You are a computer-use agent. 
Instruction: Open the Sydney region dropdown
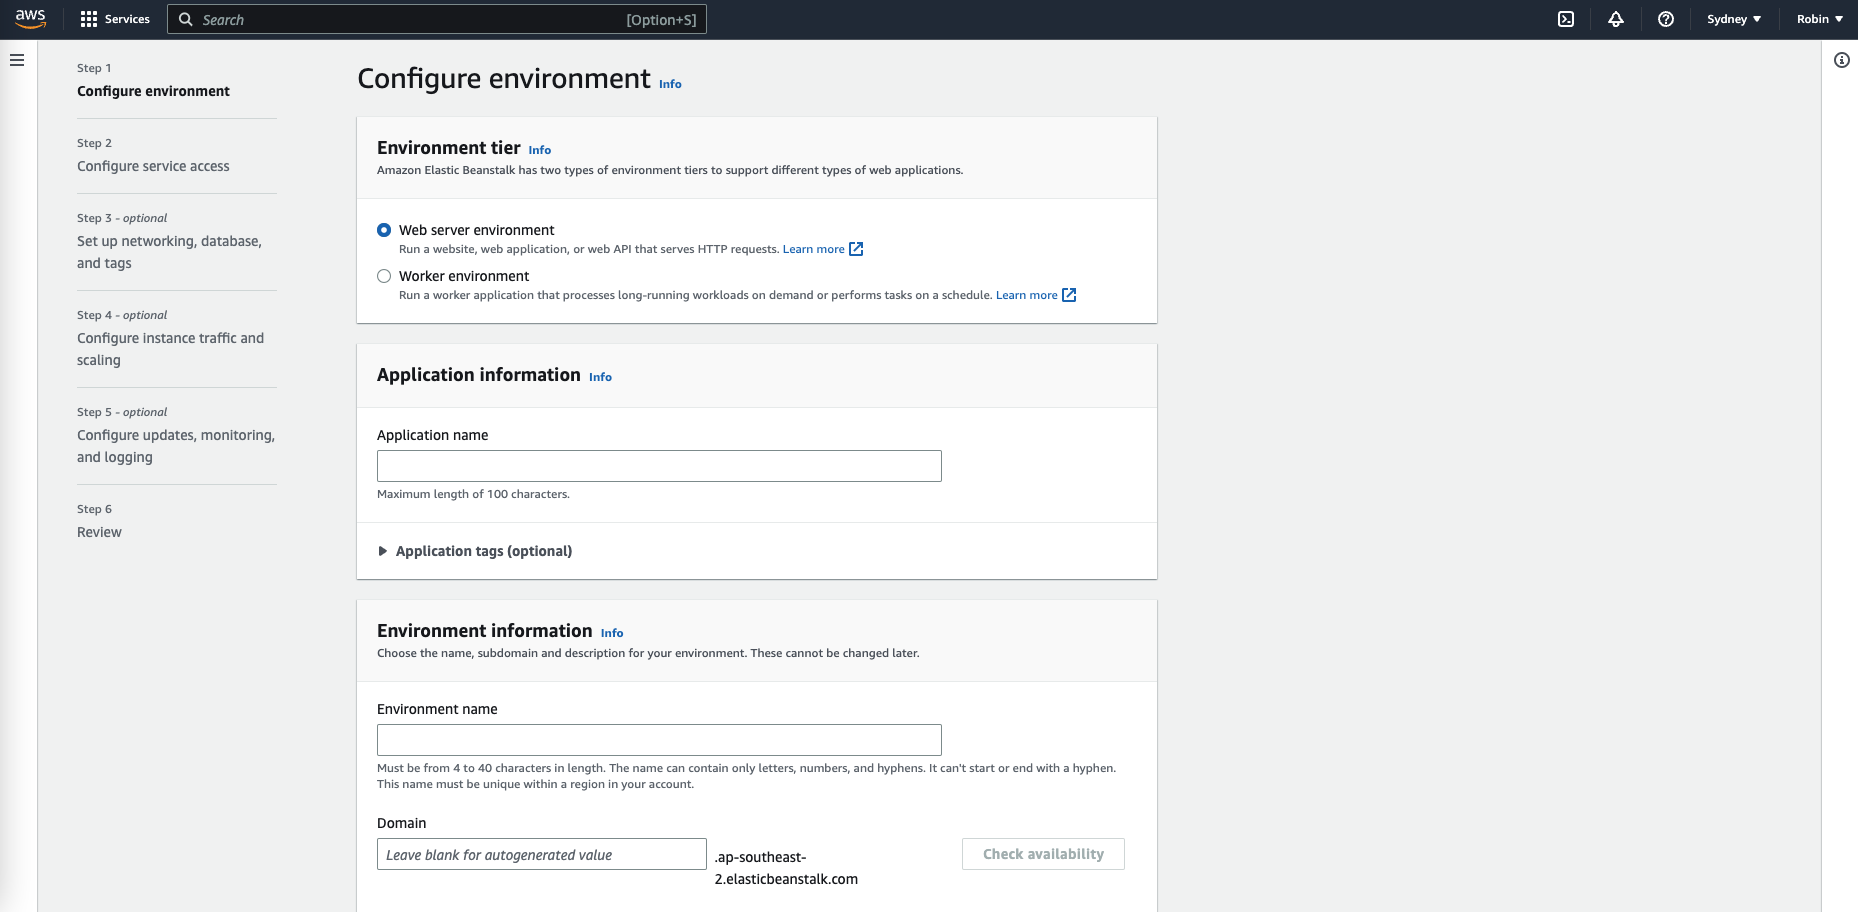1734,19
